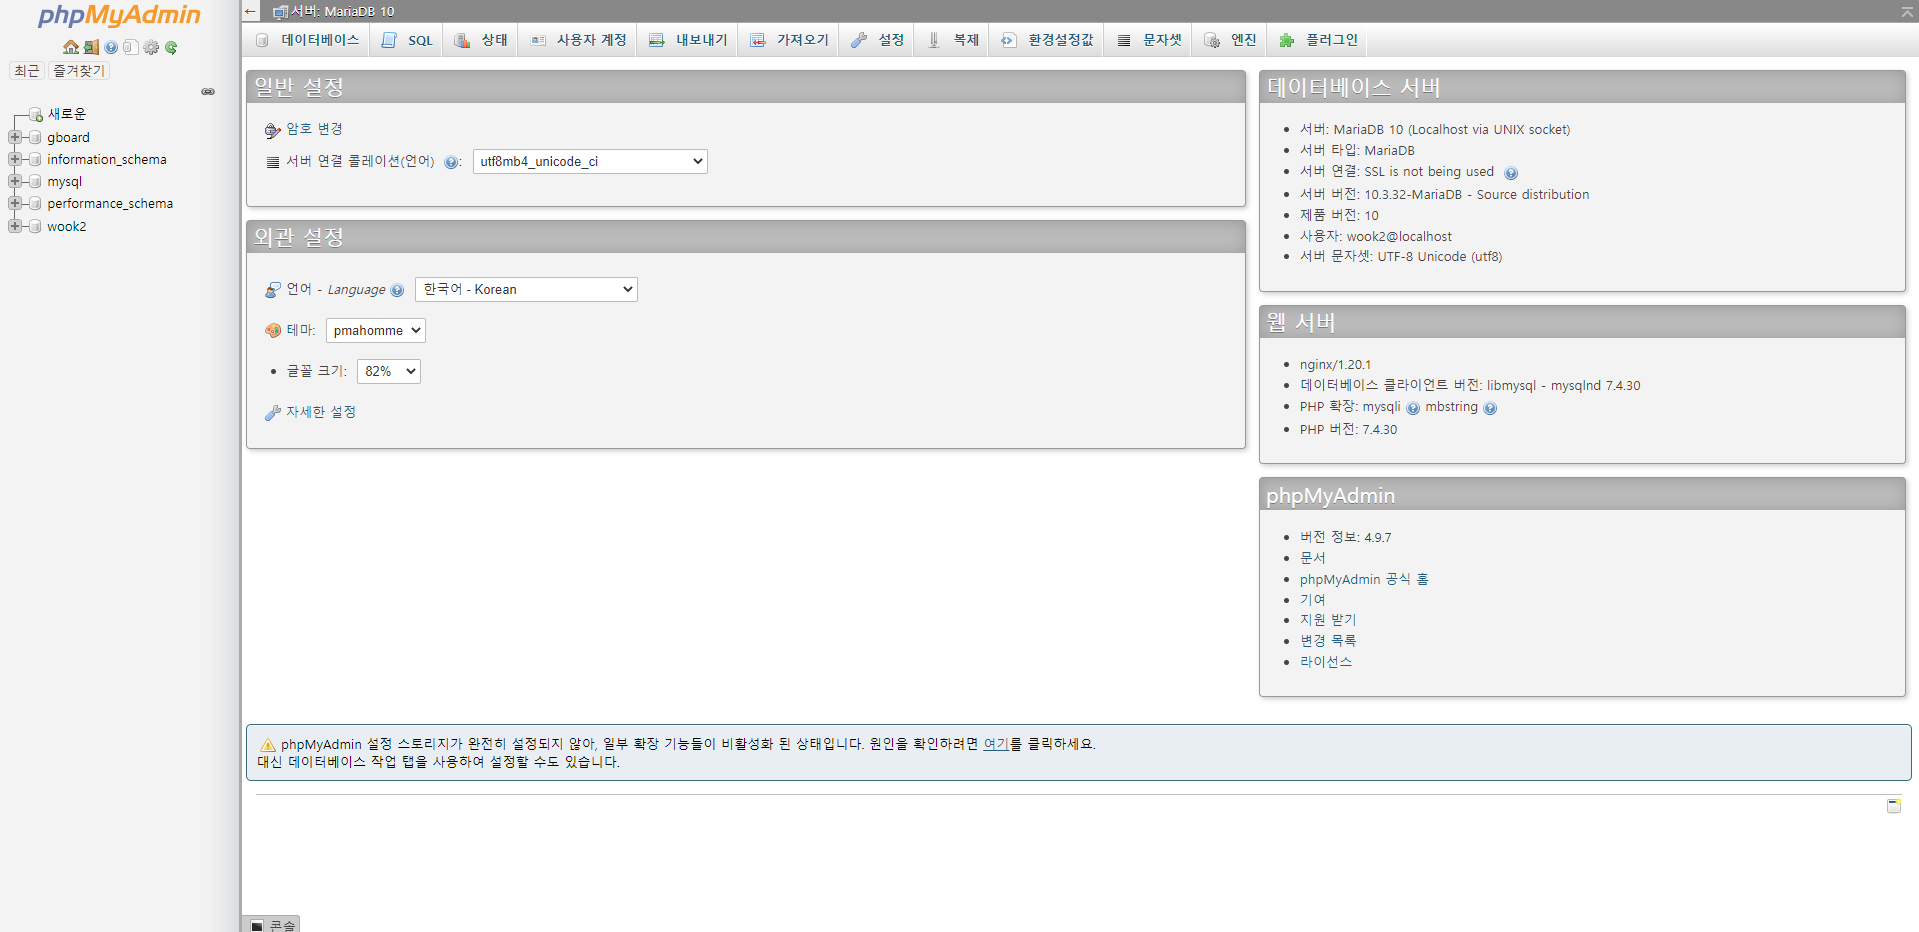1919x932 pixels.
Task: Open the 플러그인 plugins tab
Action: coord(1319,40)
